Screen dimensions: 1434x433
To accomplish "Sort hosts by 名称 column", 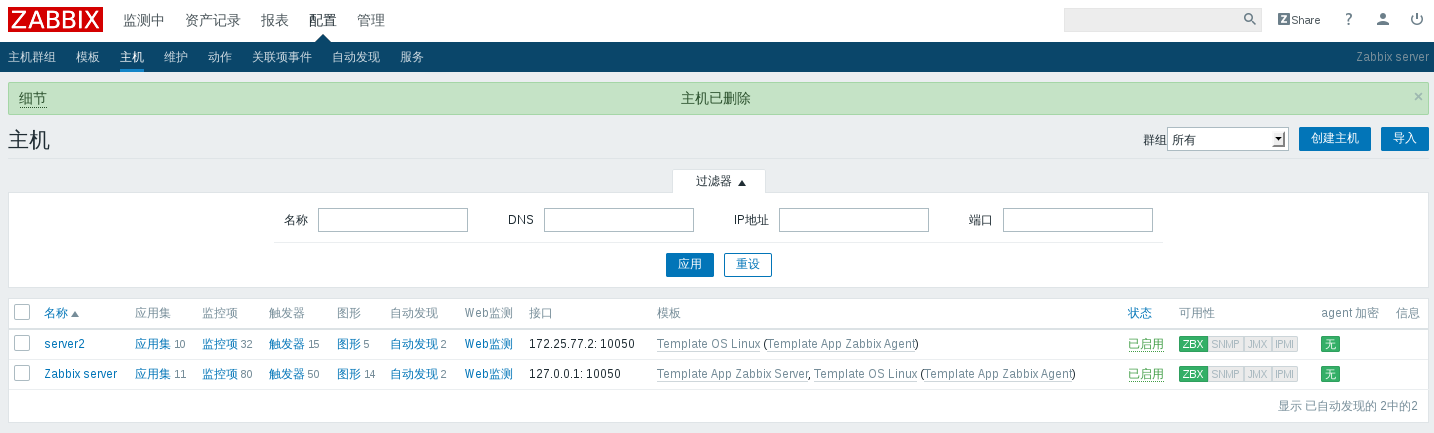I will 61,313.
